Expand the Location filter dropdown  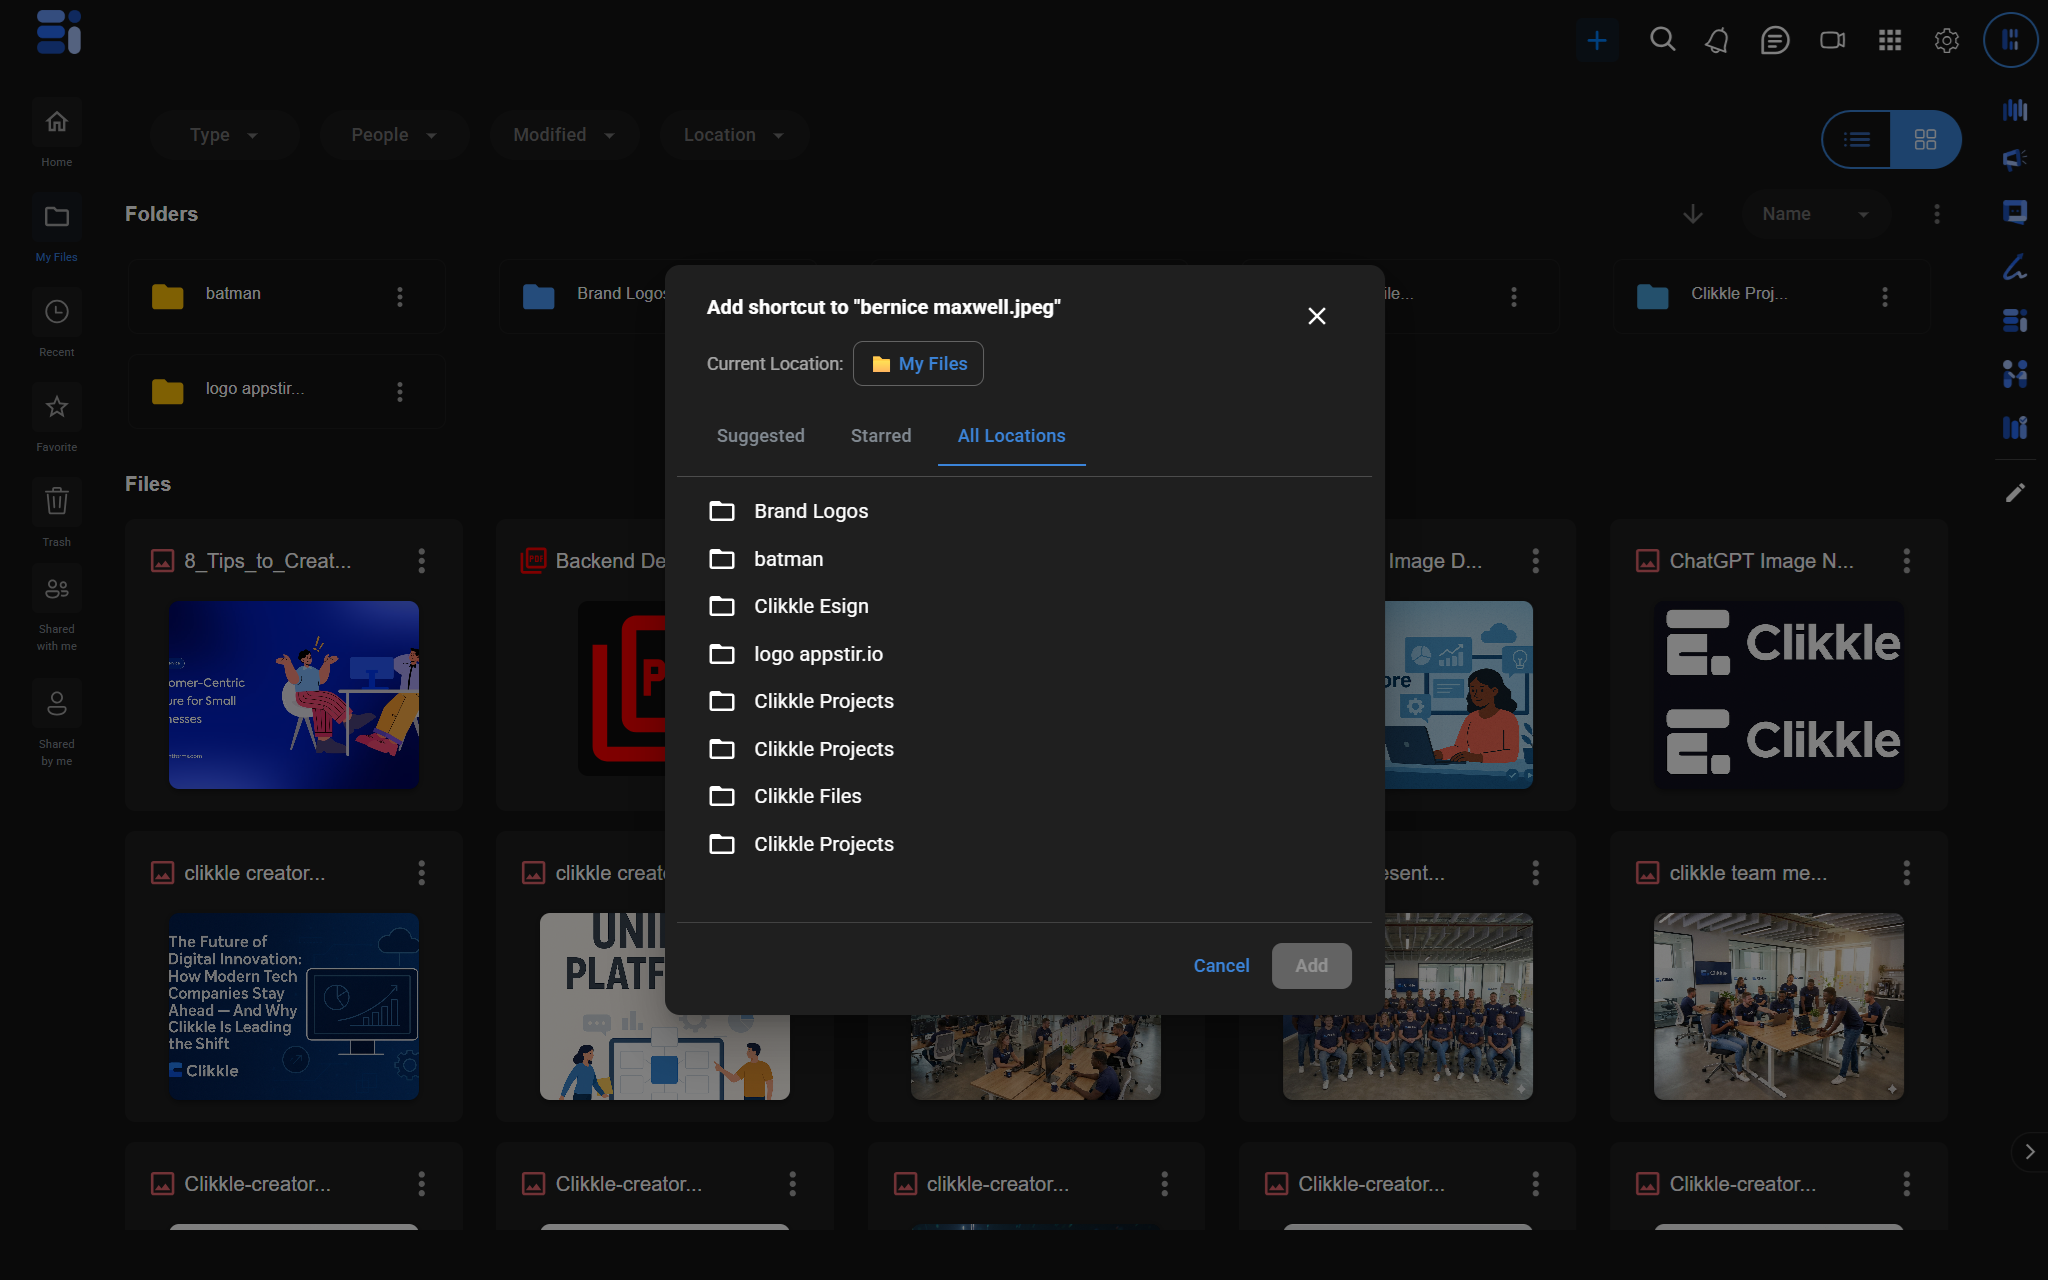(733, 135)
